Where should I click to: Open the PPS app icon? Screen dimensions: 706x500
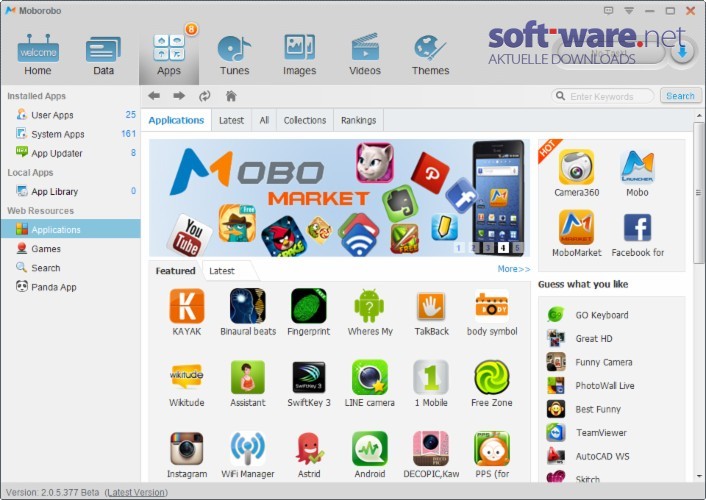492,449
